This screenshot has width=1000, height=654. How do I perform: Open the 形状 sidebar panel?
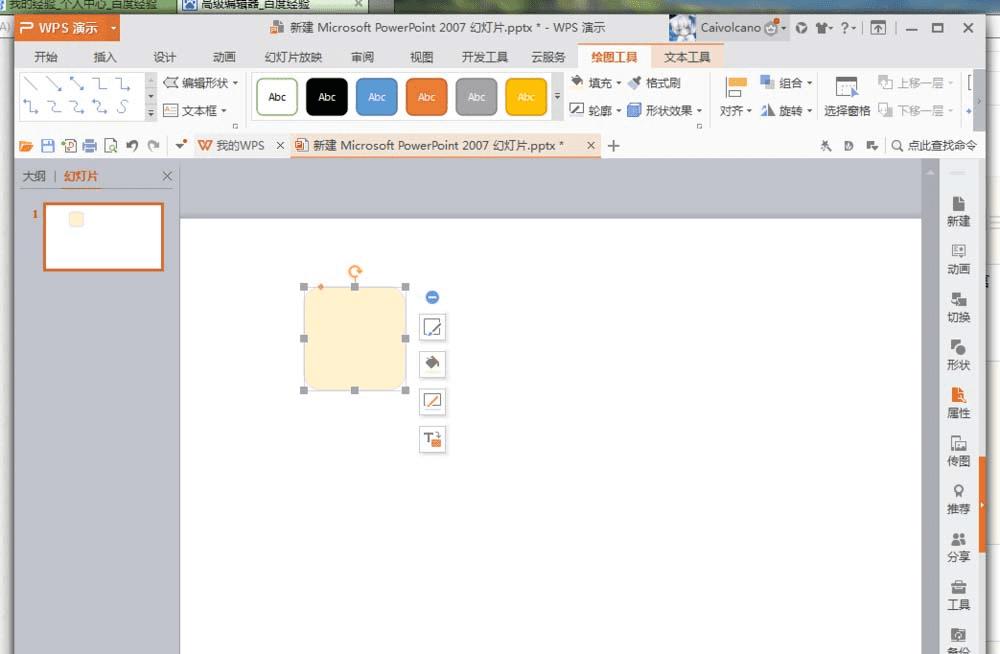(958, 355)
